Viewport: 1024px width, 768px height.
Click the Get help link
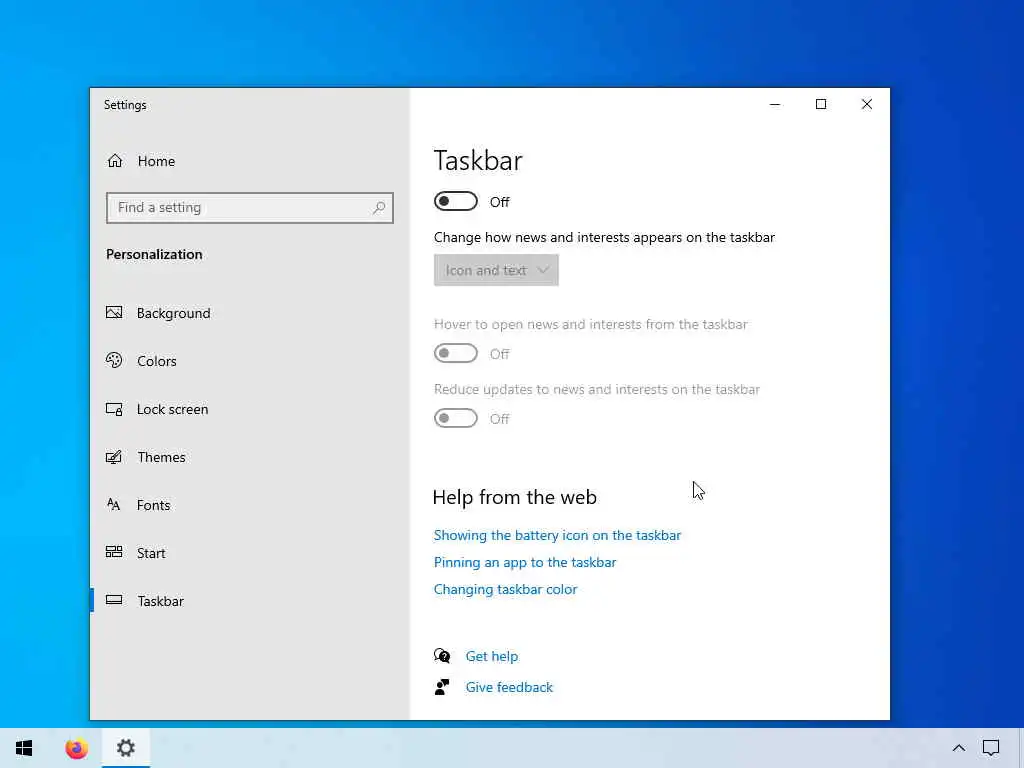492,656
